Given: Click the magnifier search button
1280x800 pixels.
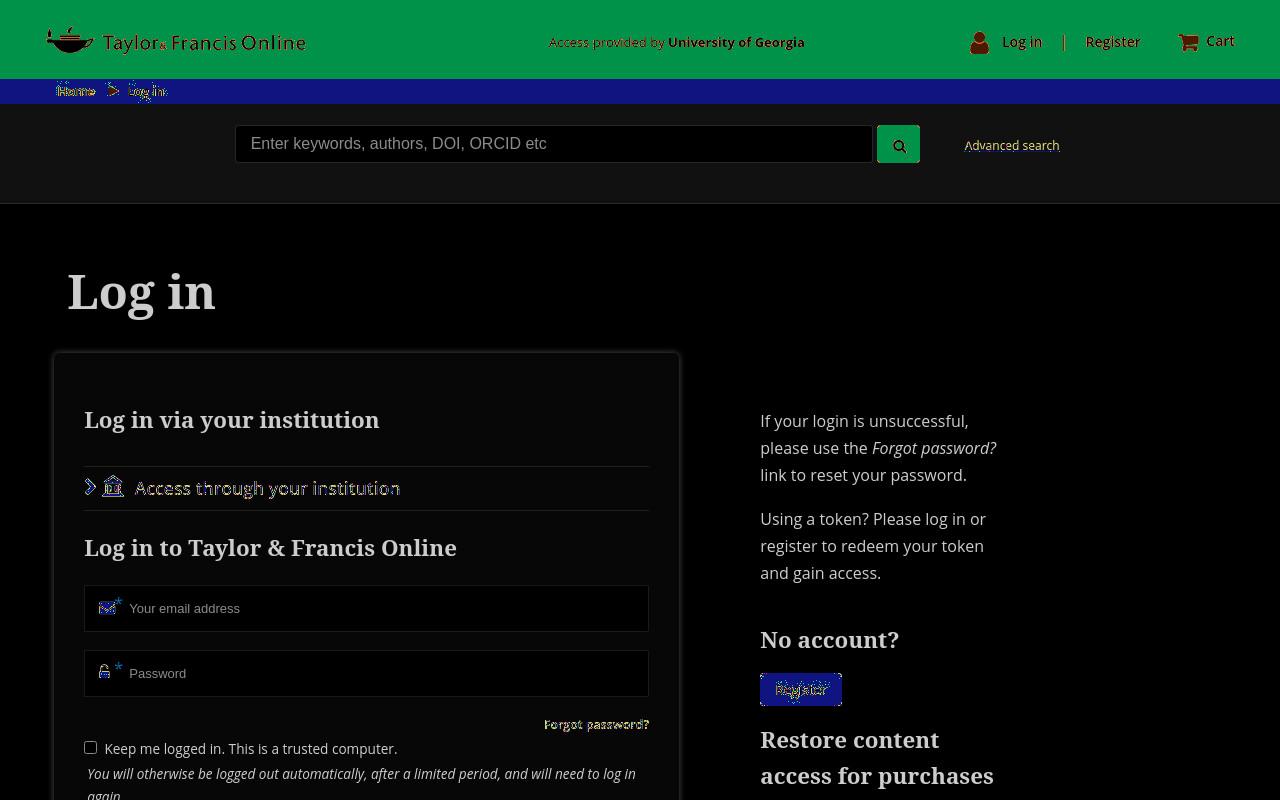Looking at the screenshot, I should (898, 144).
